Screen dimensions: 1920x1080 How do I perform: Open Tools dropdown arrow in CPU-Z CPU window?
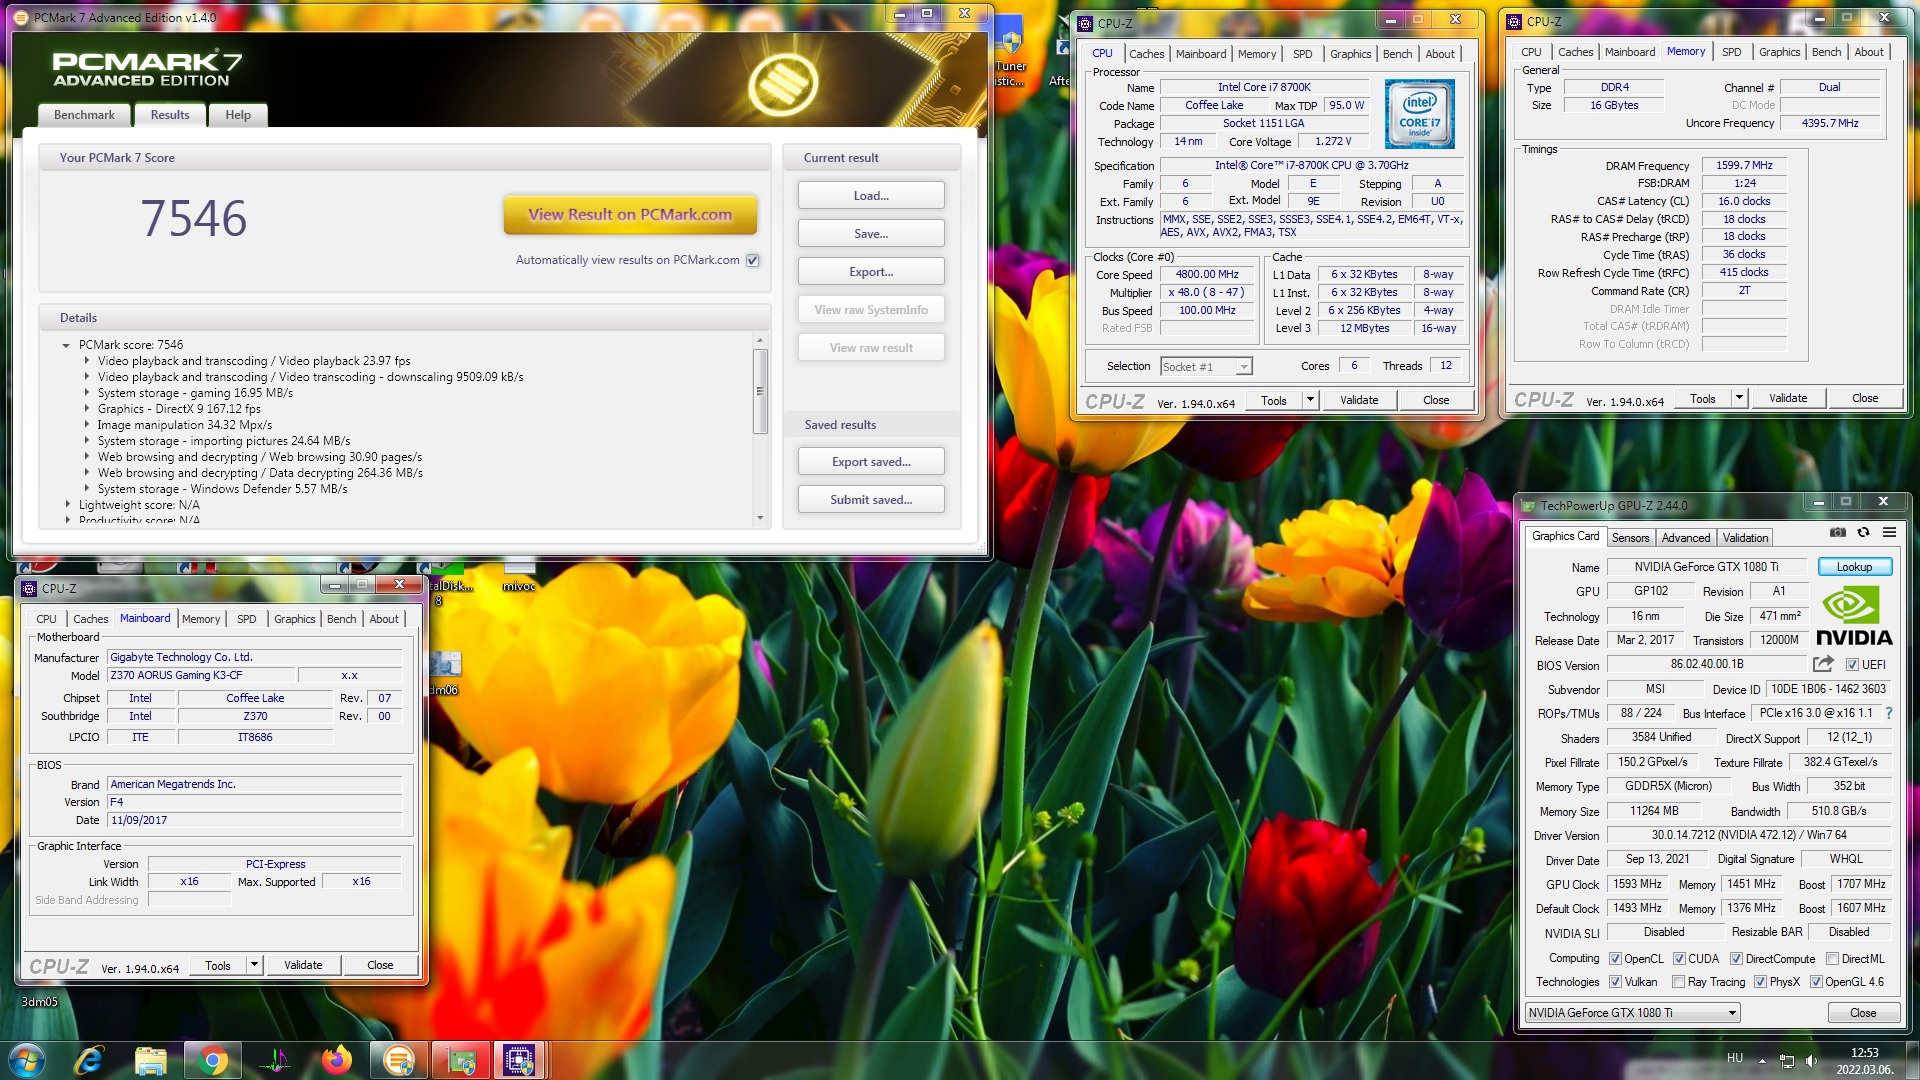(x=1310, y=400)
